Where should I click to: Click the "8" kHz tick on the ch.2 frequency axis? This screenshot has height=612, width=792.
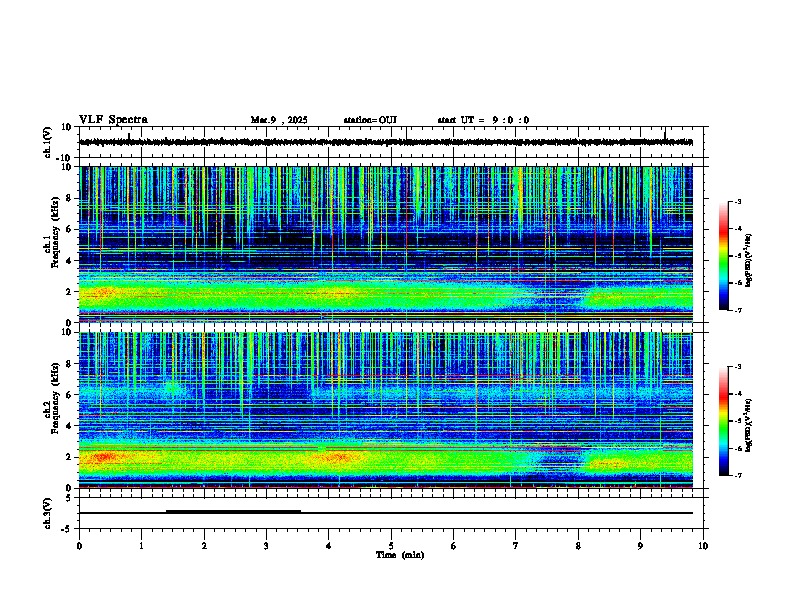pos(71,364)
